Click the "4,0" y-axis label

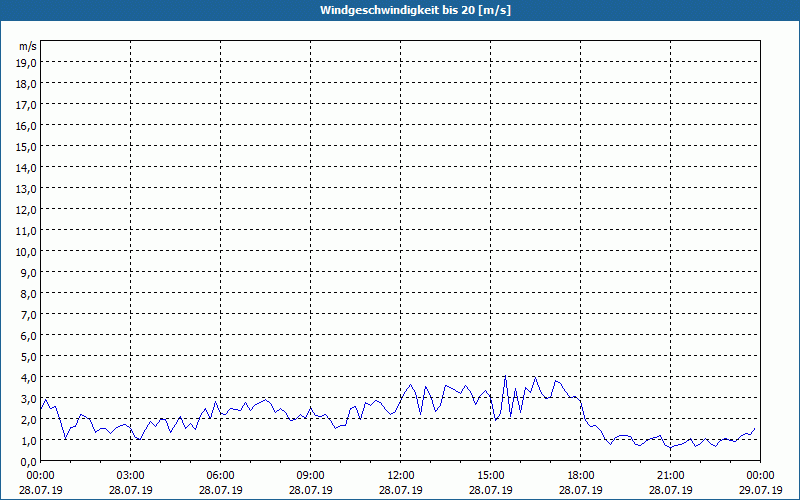tap(29, 378)
